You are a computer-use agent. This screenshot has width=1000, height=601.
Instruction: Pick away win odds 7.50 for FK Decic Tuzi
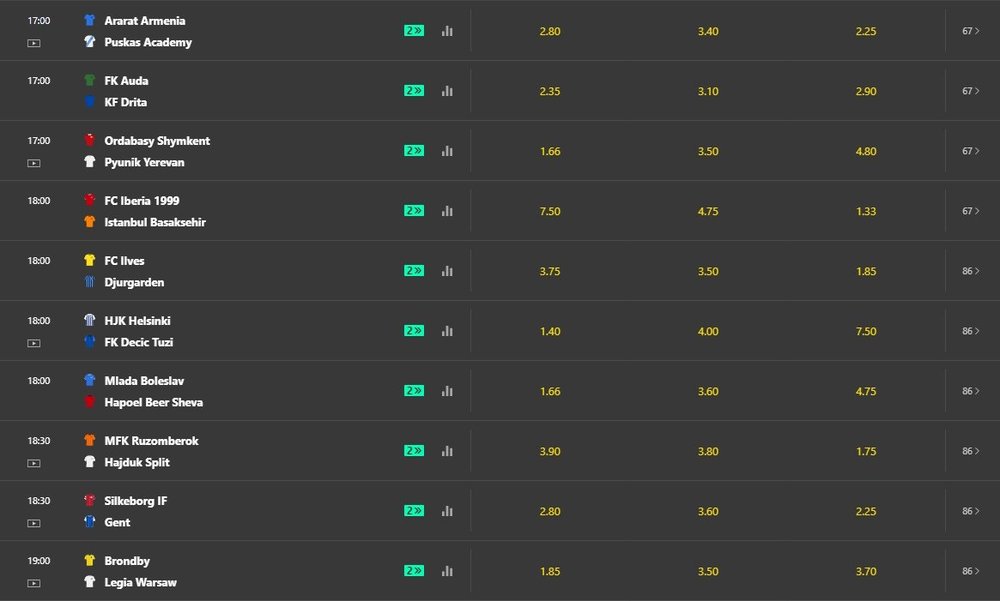coord(866,331)
